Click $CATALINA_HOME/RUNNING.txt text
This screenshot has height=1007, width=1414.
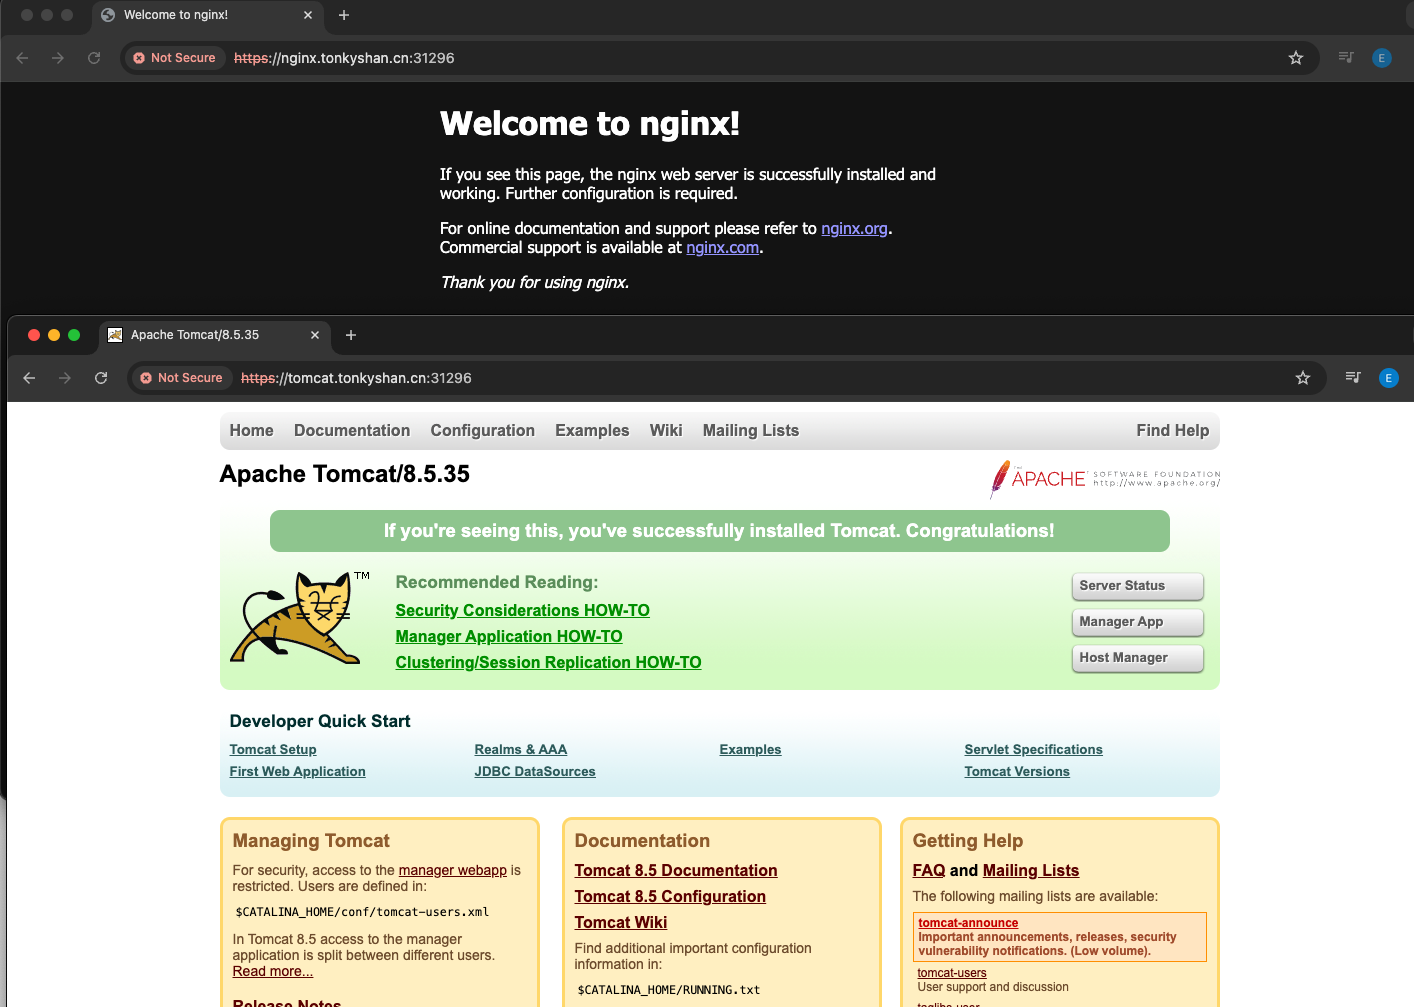668,990
